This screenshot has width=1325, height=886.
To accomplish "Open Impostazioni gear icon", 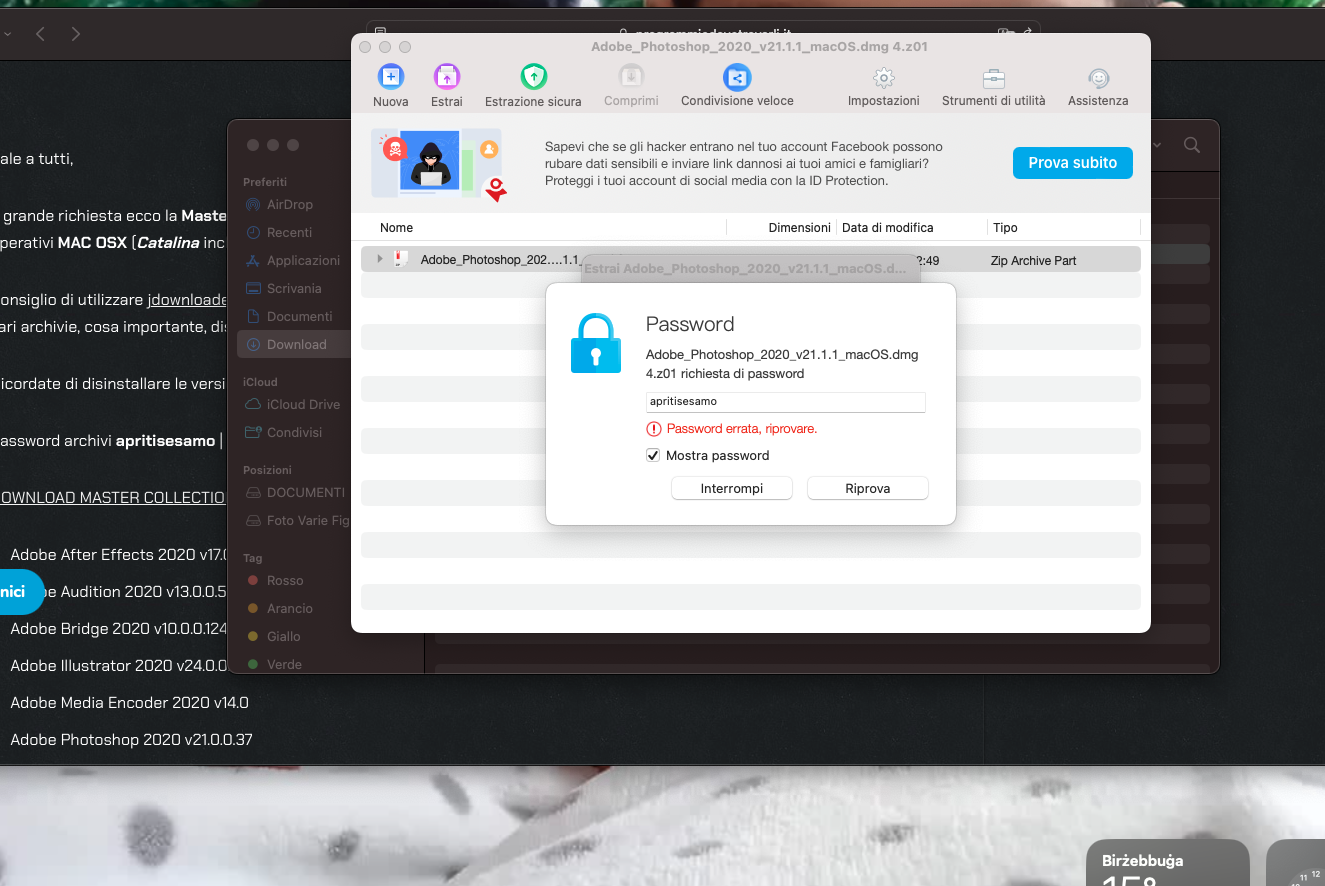I will [884, 78].
